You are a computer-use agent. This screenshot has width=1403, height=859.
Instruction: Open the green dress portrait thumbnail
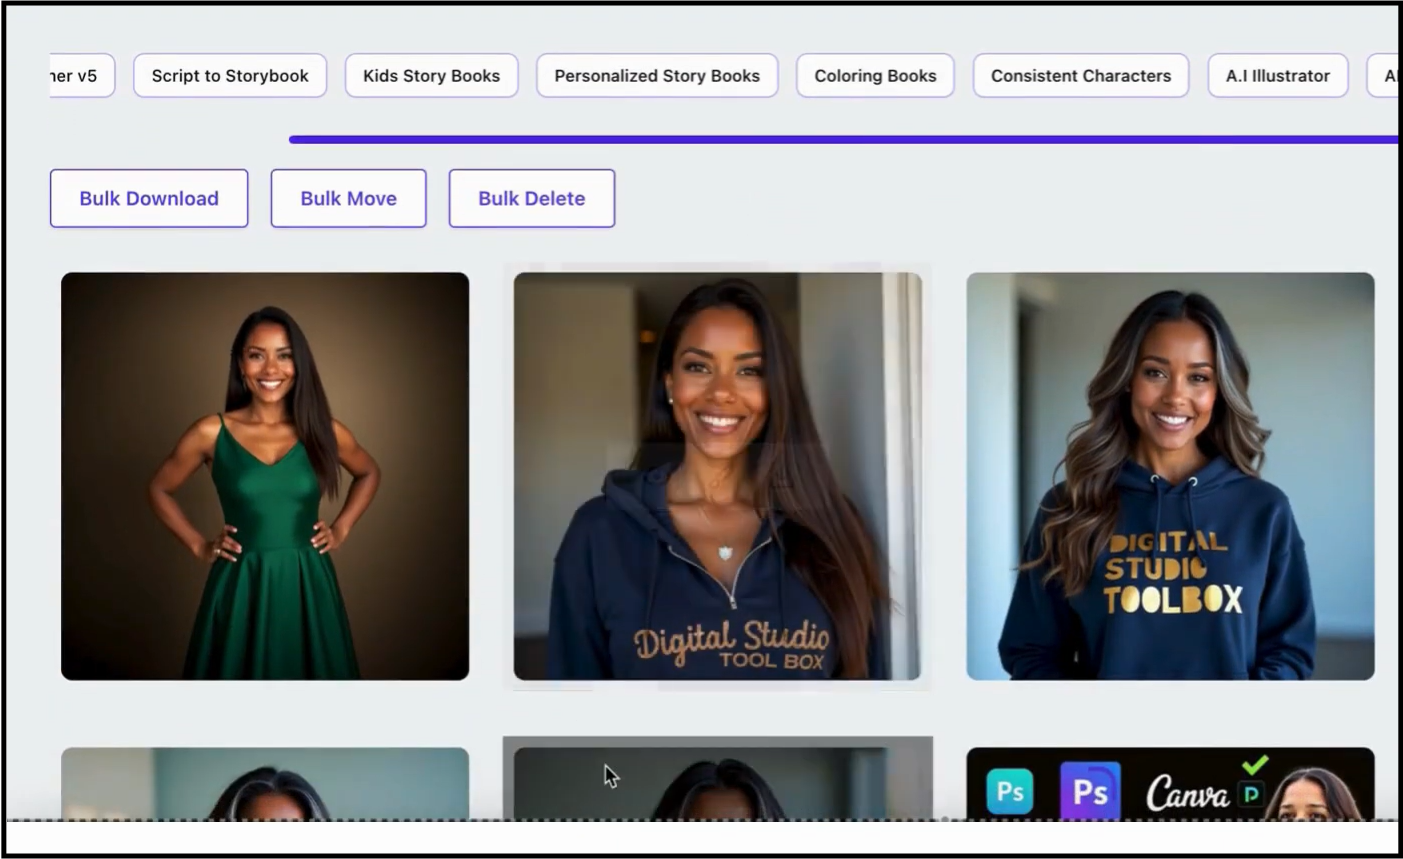[265, 476]
